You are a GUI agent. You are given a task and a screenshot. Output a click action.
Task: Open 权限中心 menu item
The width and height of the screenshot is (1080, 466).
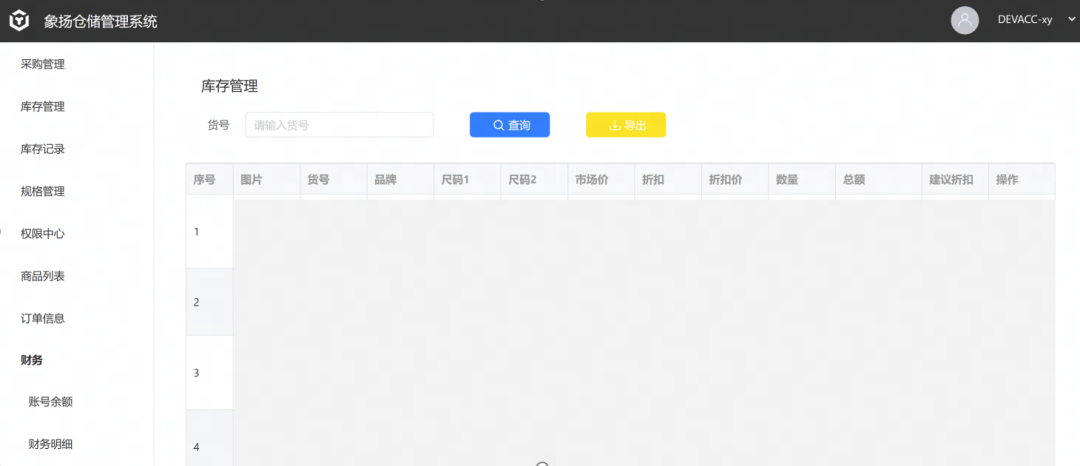[x=43, y=234]
